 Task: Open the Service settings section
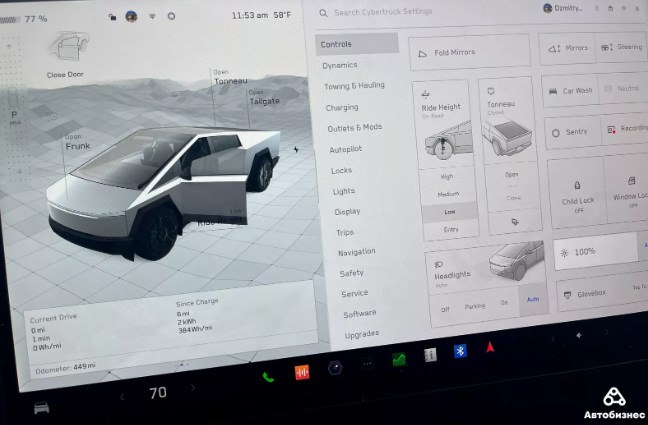355,293
